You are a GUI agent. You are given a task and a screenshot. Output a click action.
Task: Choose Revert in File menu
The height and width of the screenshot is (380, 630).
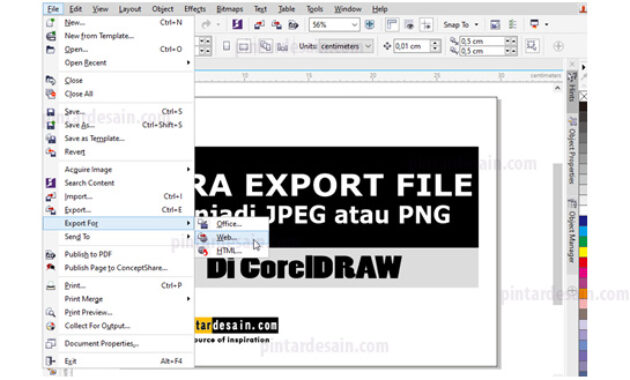point(119,152)
